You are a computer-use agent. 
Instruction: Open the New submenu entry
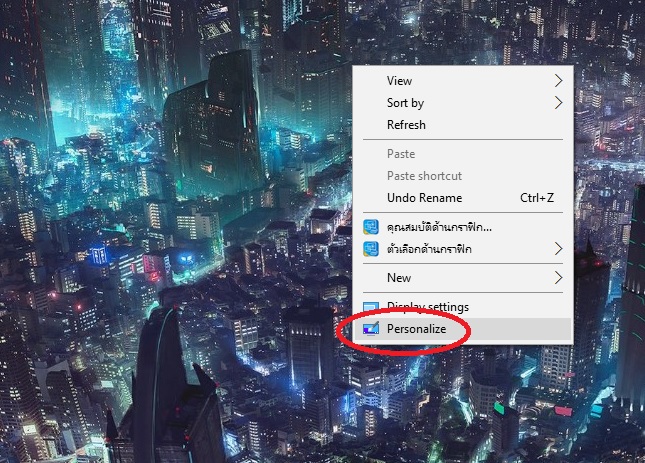point(463,278)
